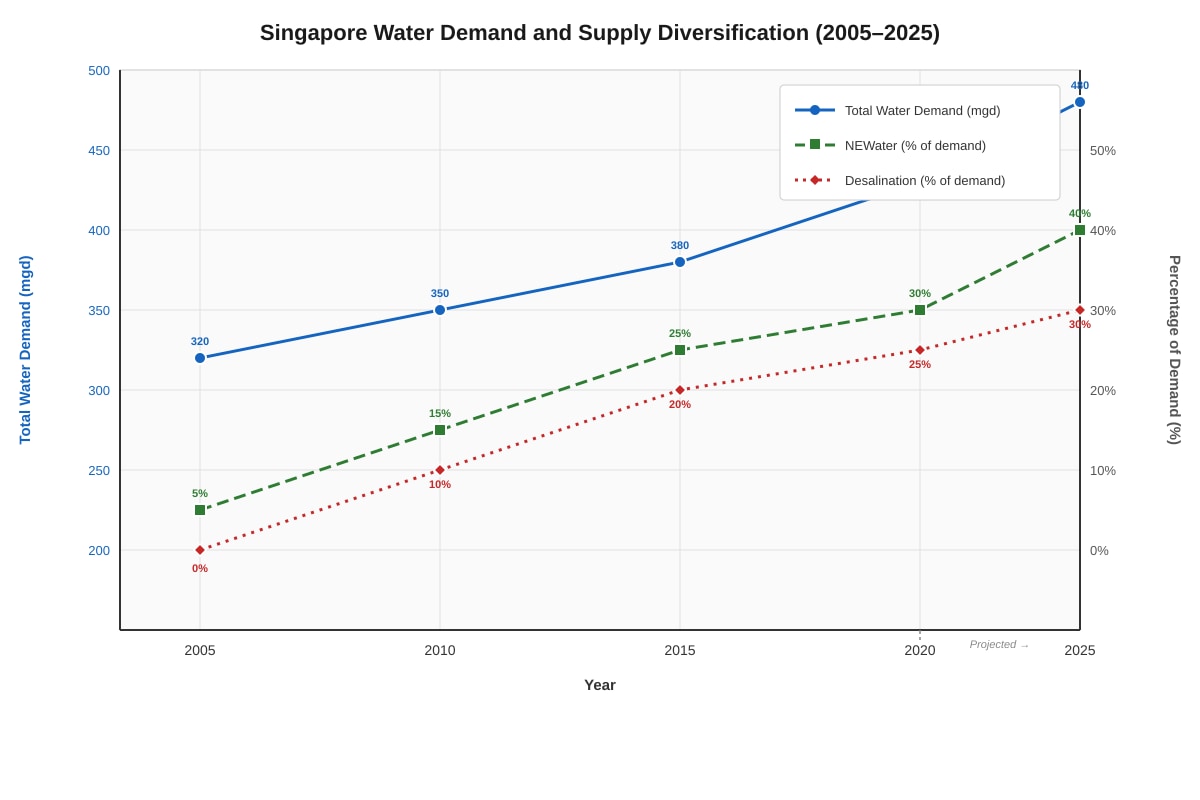1200x800 pixels.
Task: Click the 2010 x-axis tick label
Action: (x=440, y=650)
